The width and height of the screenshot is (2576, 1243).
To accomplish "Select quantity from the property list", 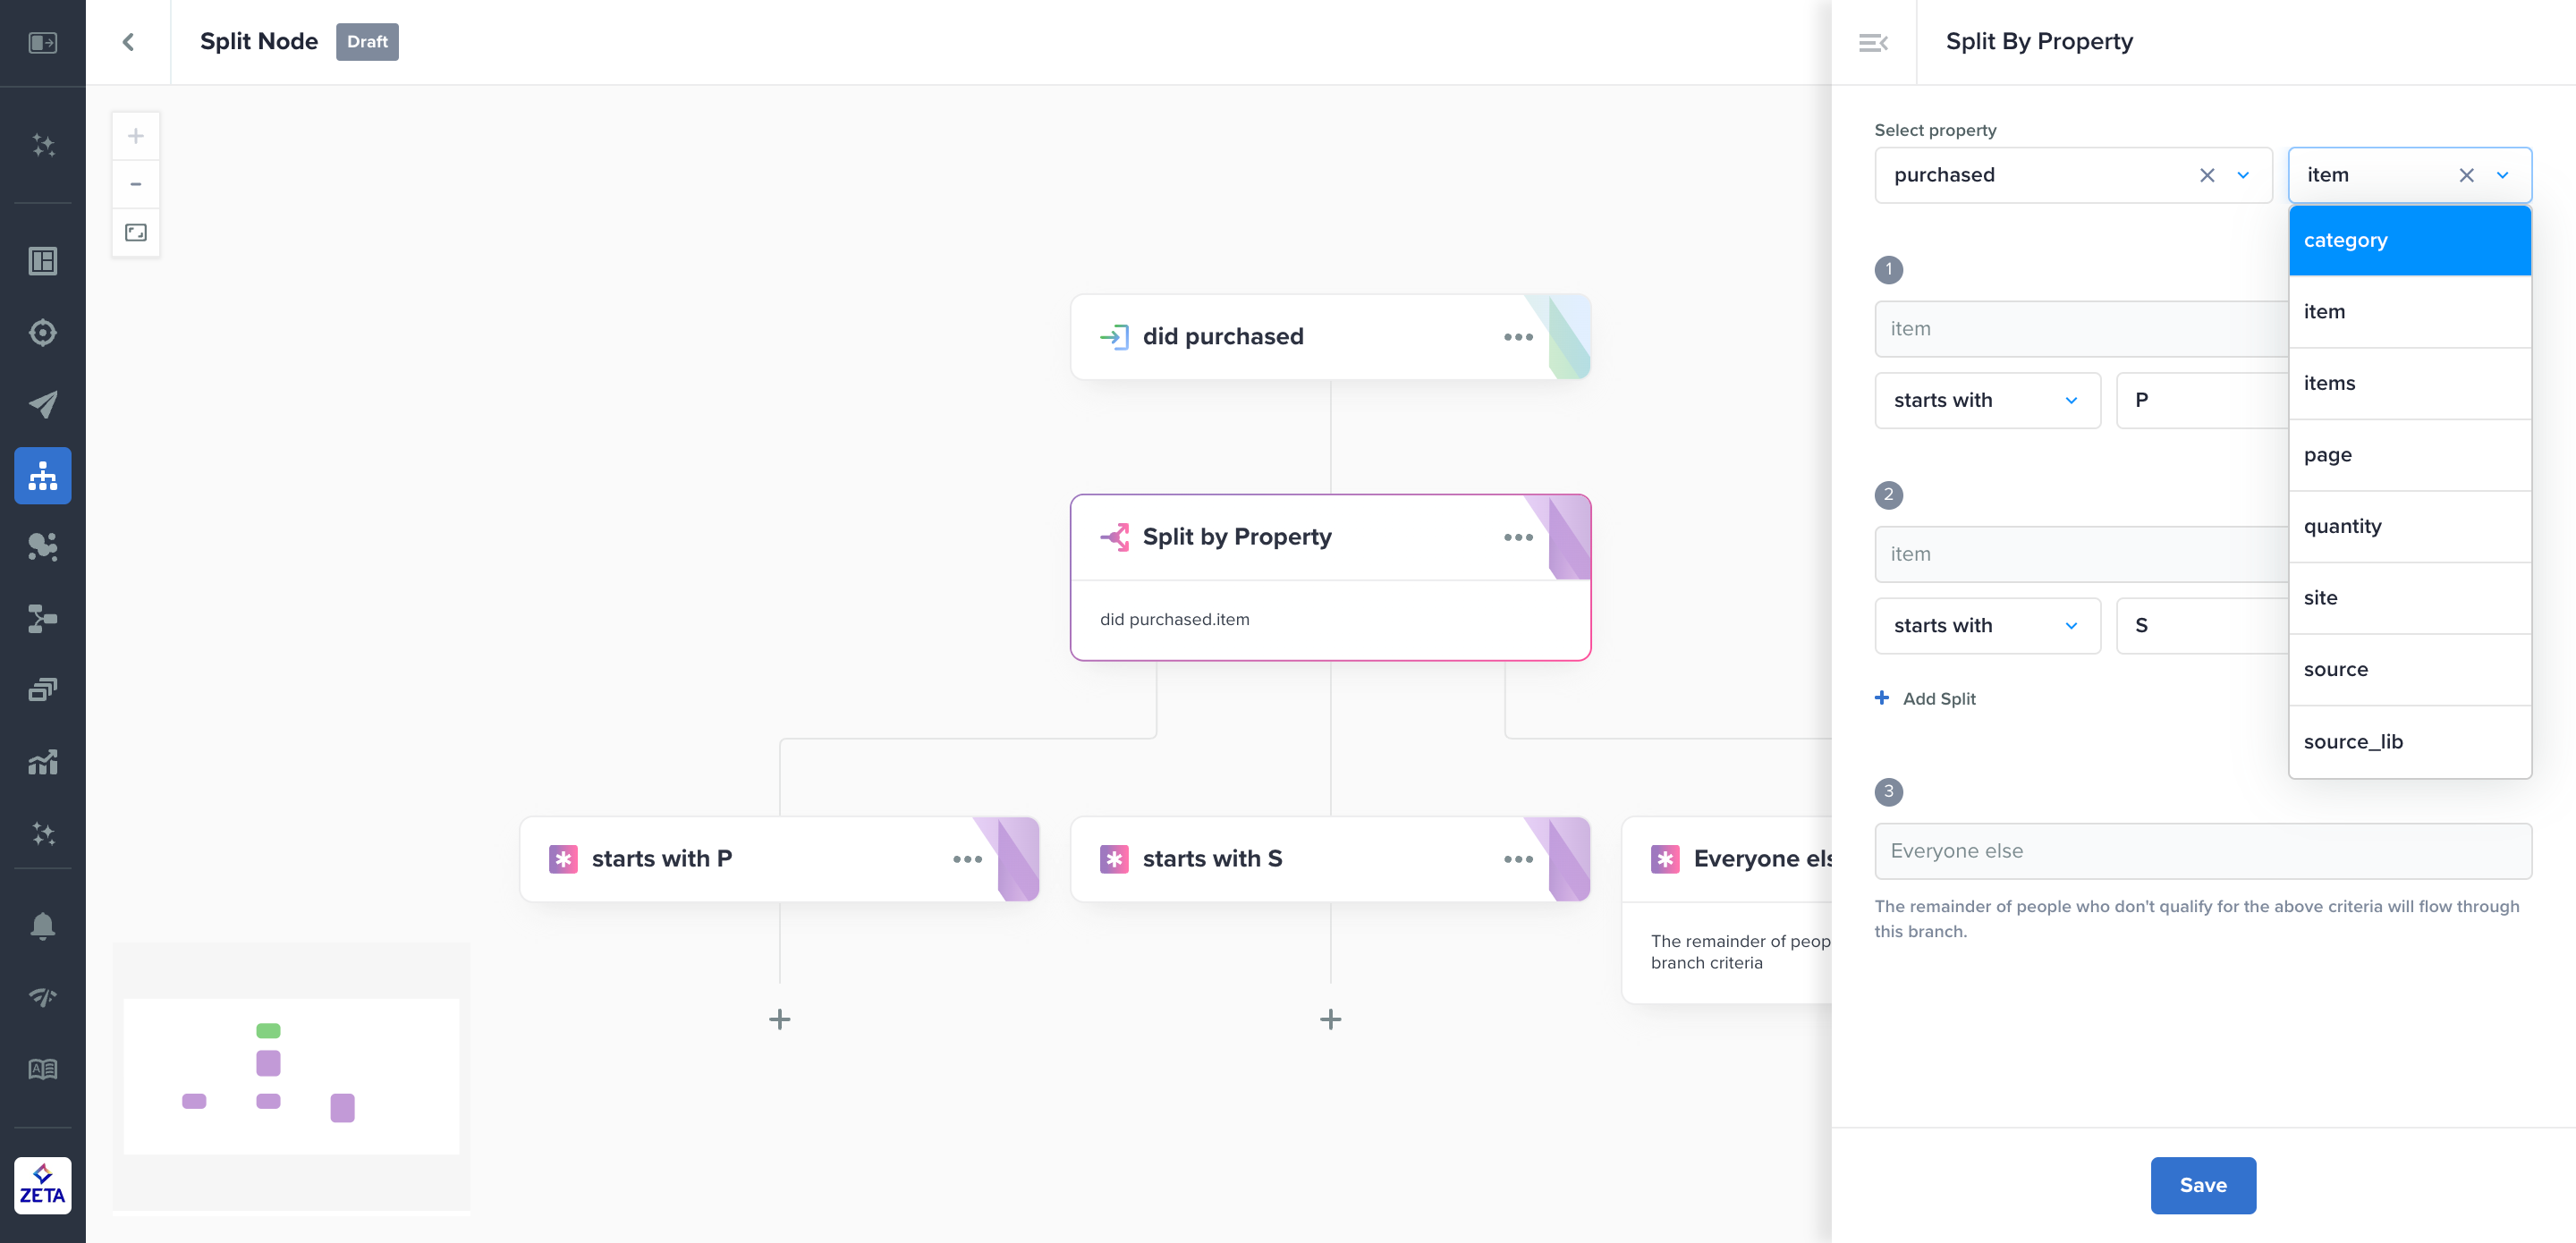I will (x=2342, y=526).
